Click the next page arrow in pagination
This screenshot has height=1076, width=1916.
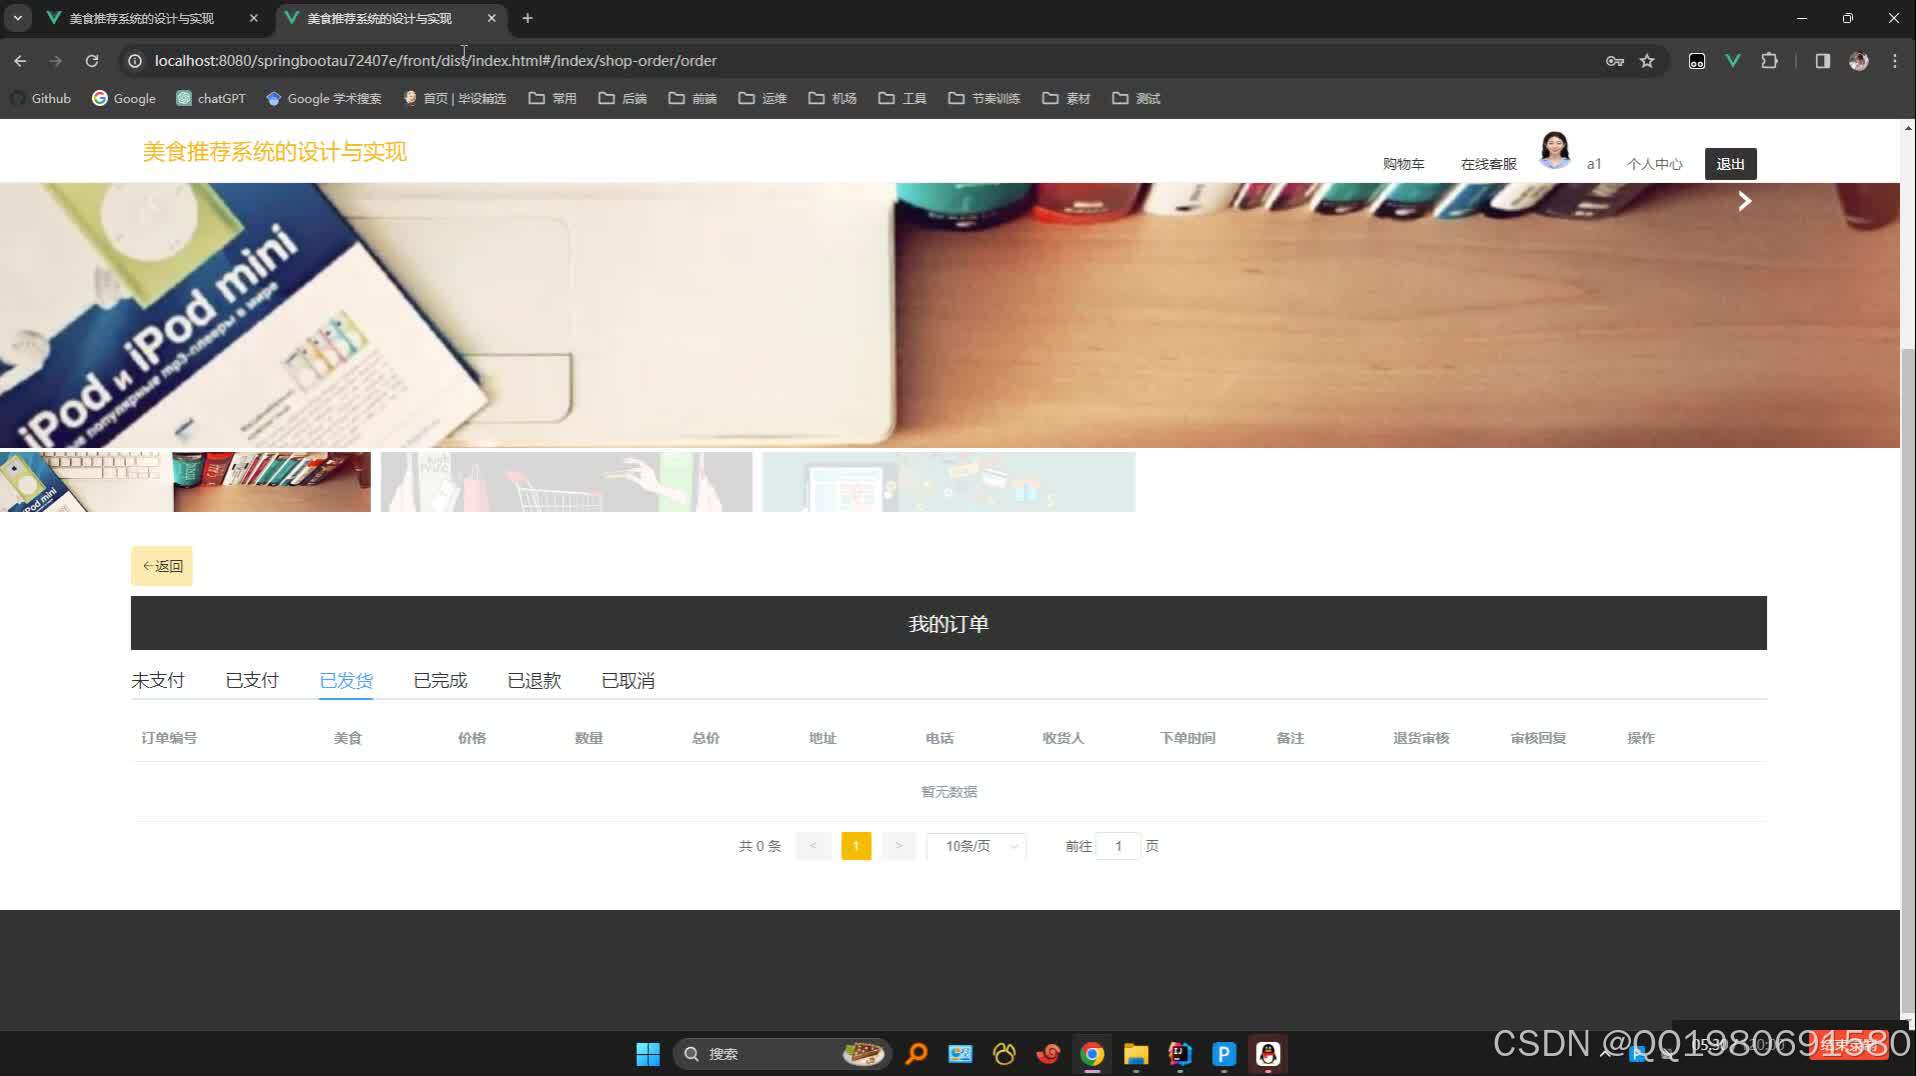pyautogui.click(x=899, y=846)
